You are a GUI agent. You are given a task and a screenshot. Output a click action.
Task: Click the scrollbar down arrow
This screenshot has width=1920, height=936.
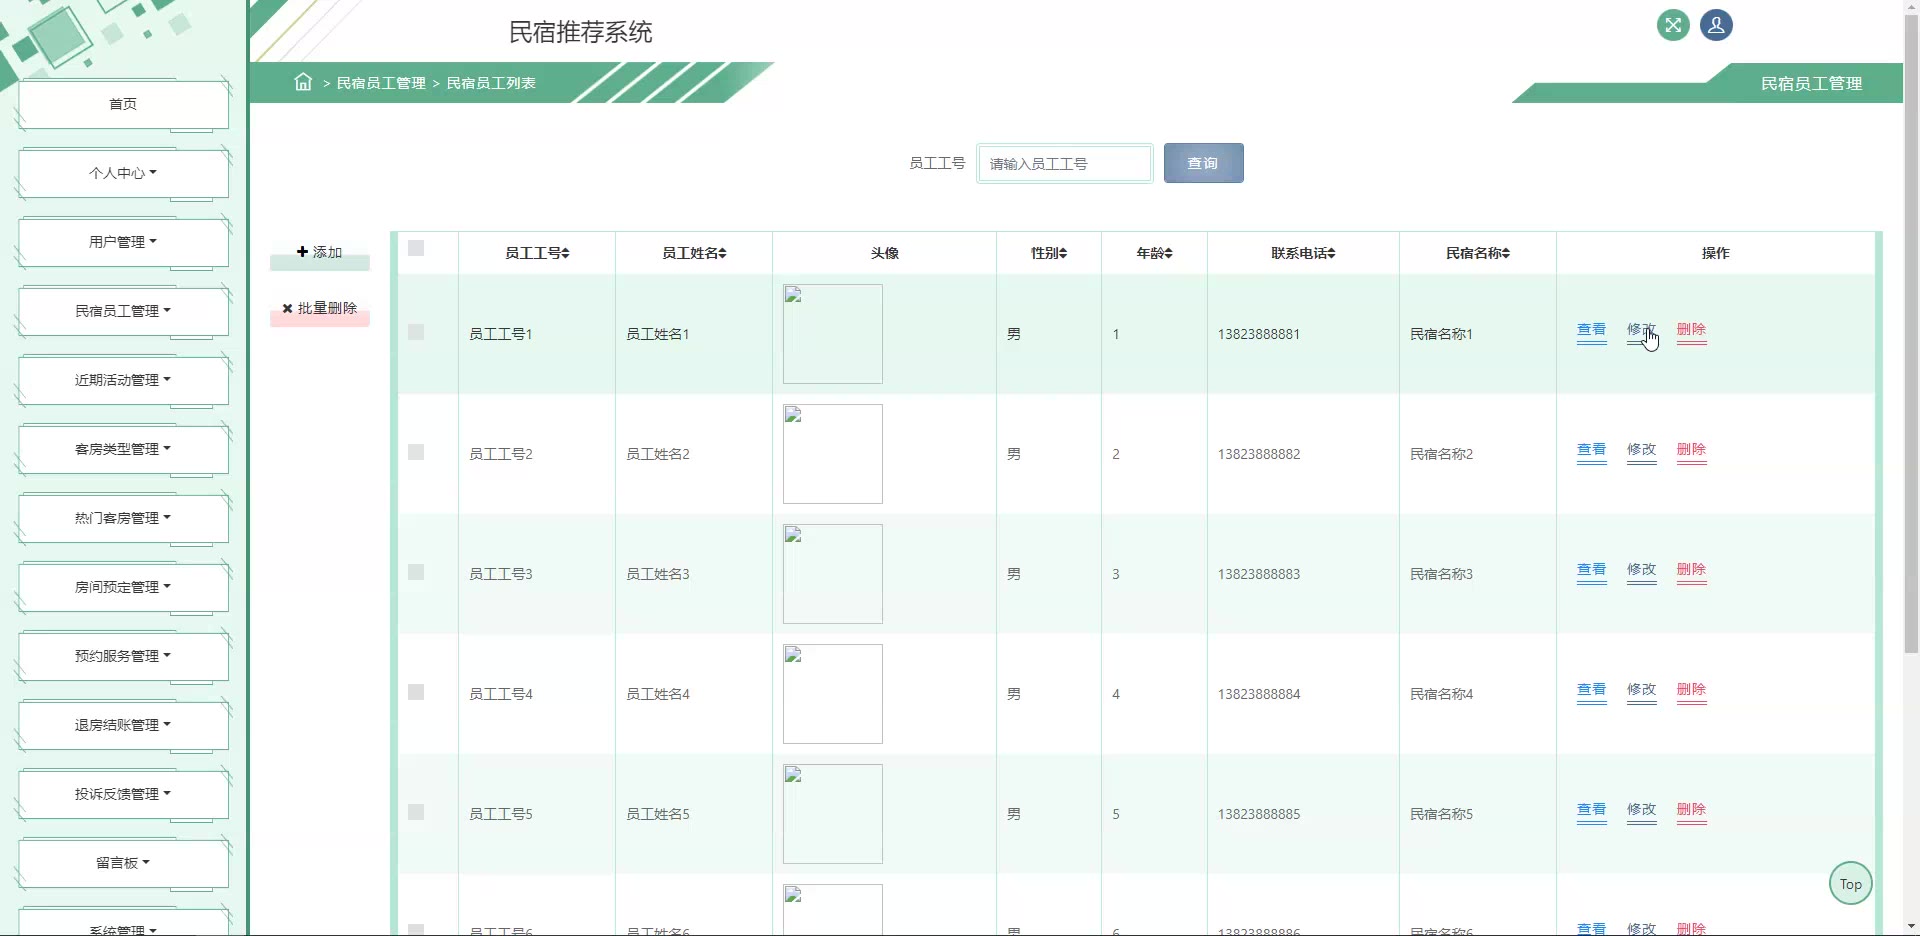tap(1911, 927)
